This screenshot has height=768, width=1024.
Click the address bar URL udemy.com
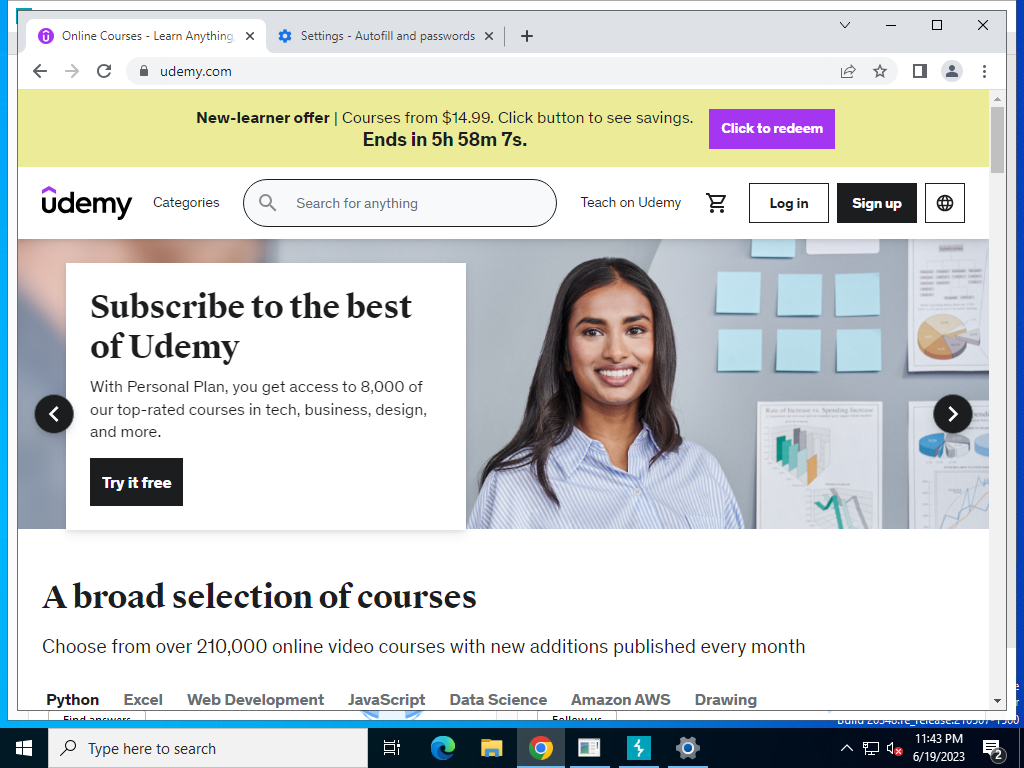coord(195,71)
